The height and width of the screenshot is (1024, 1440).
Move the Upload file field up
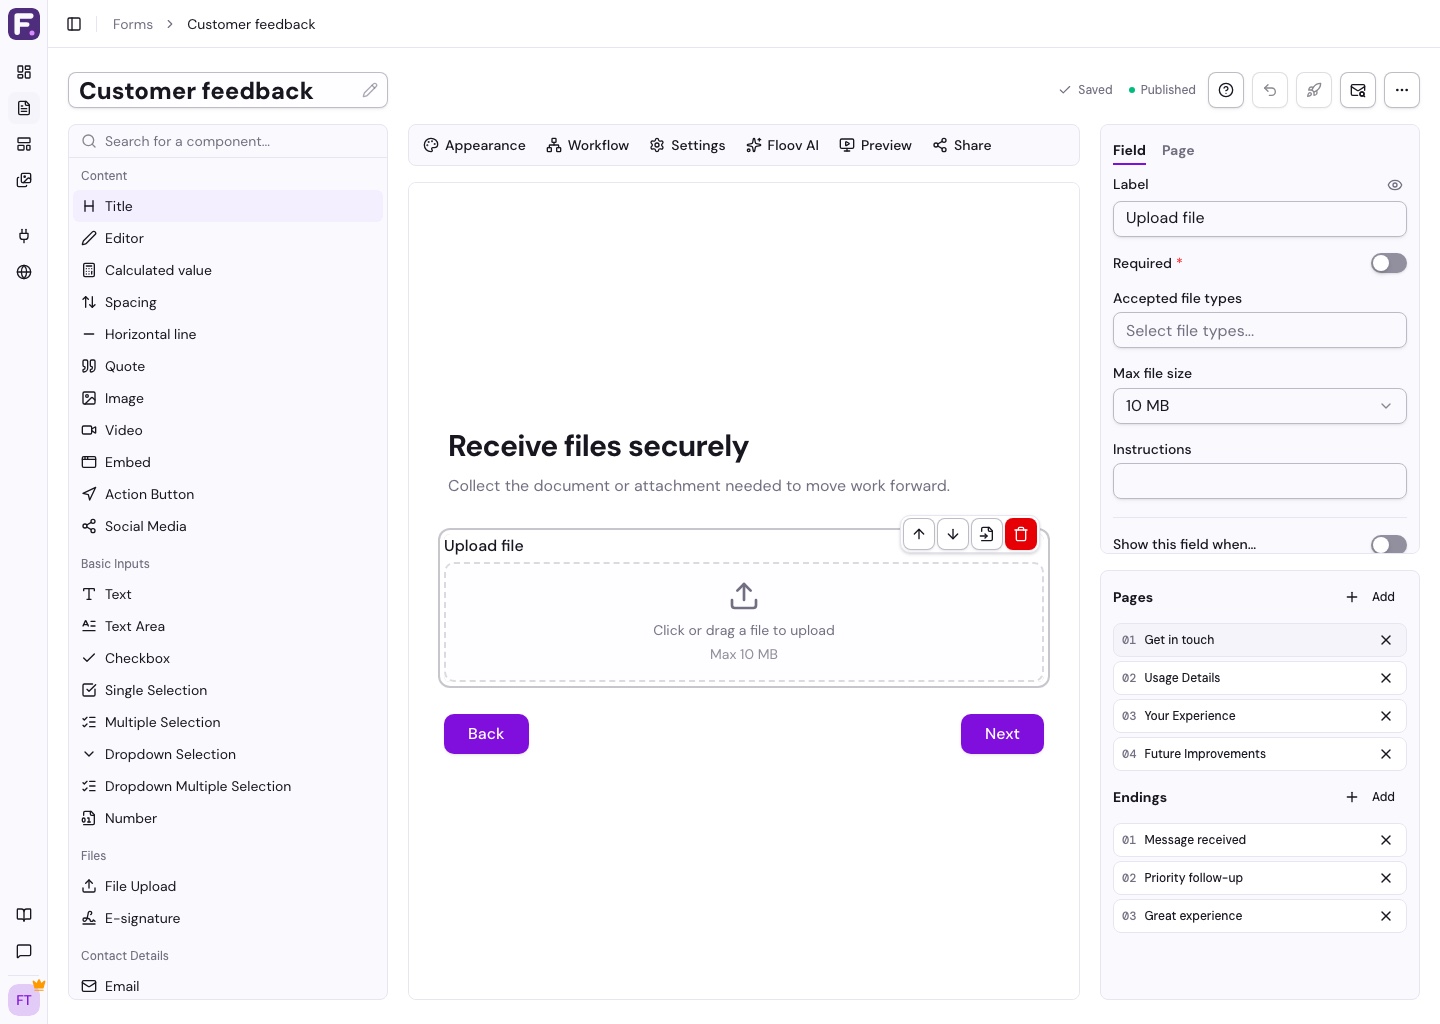point(919,534)
